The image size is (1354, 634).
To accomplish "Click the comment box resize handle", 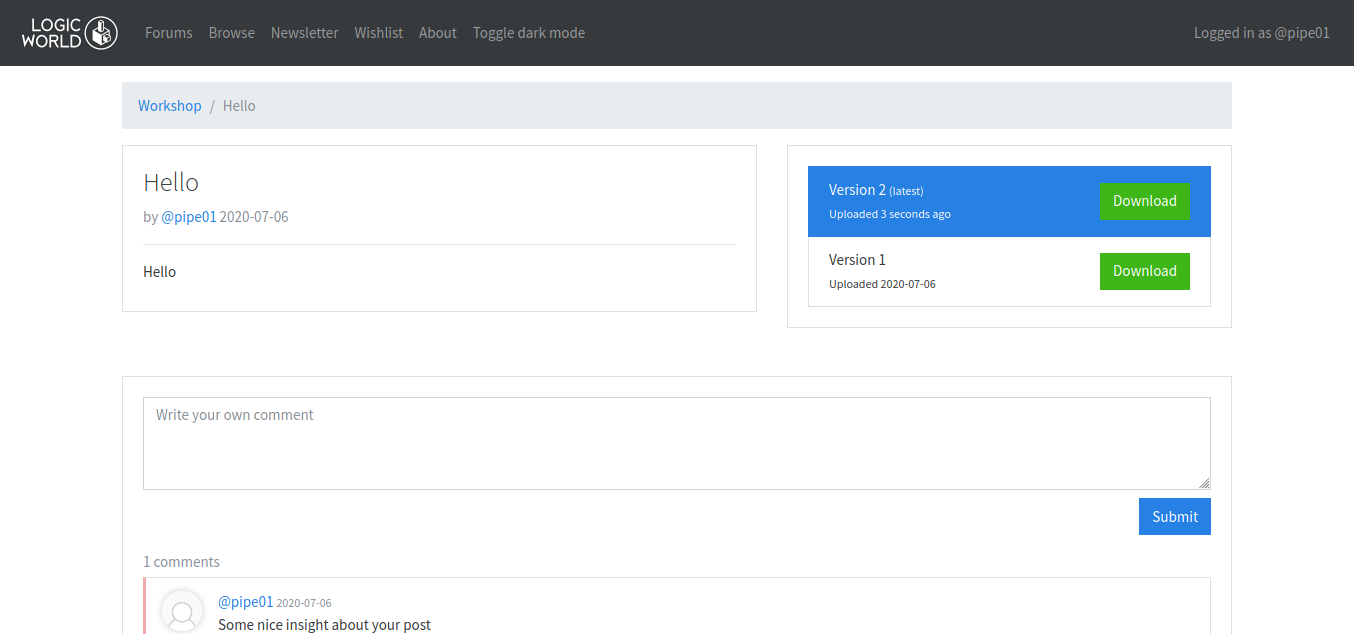I will coord(1204,483).
